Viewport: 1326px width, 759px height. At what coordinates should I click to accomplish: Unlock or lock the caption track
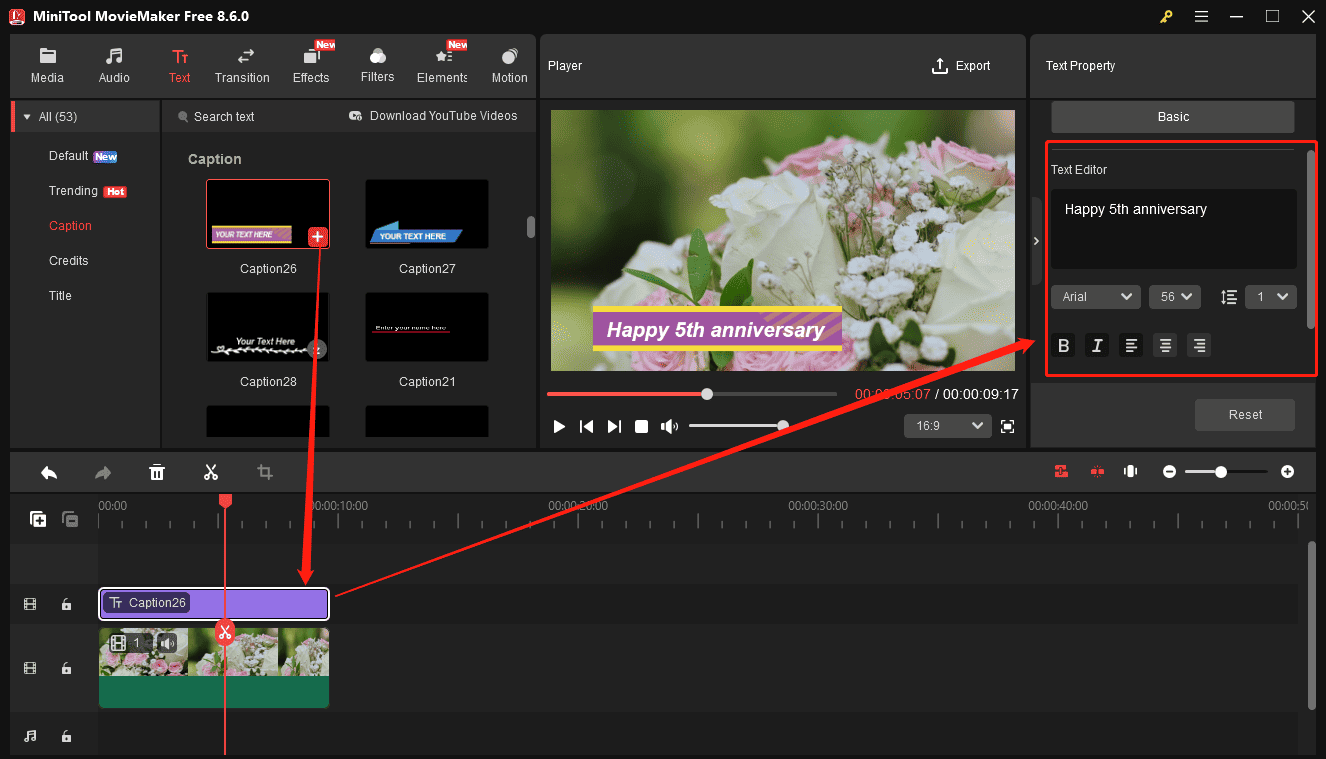click(66, 604)
